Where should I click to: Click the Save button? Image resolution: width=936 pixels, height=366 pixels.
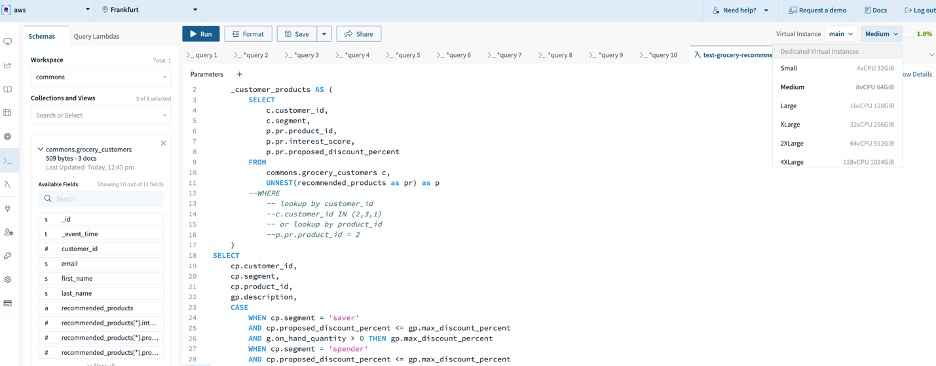pos(297,34)
